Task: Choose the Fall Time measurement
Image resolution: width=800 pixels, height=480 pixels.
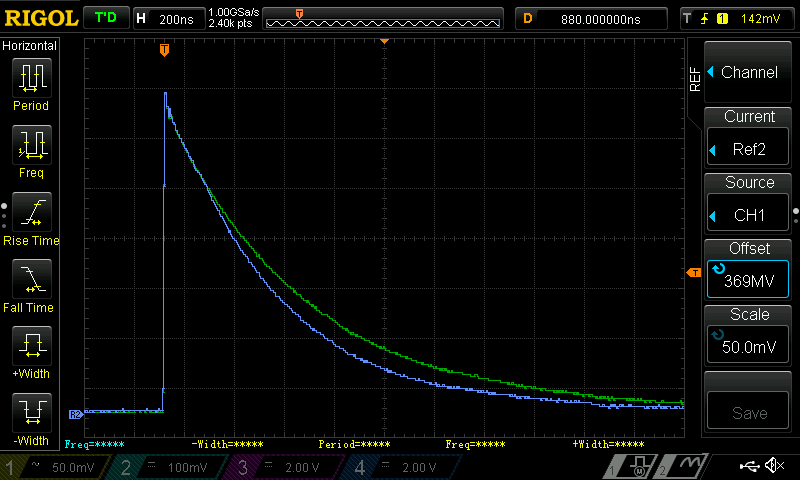Action: point(30,285)
